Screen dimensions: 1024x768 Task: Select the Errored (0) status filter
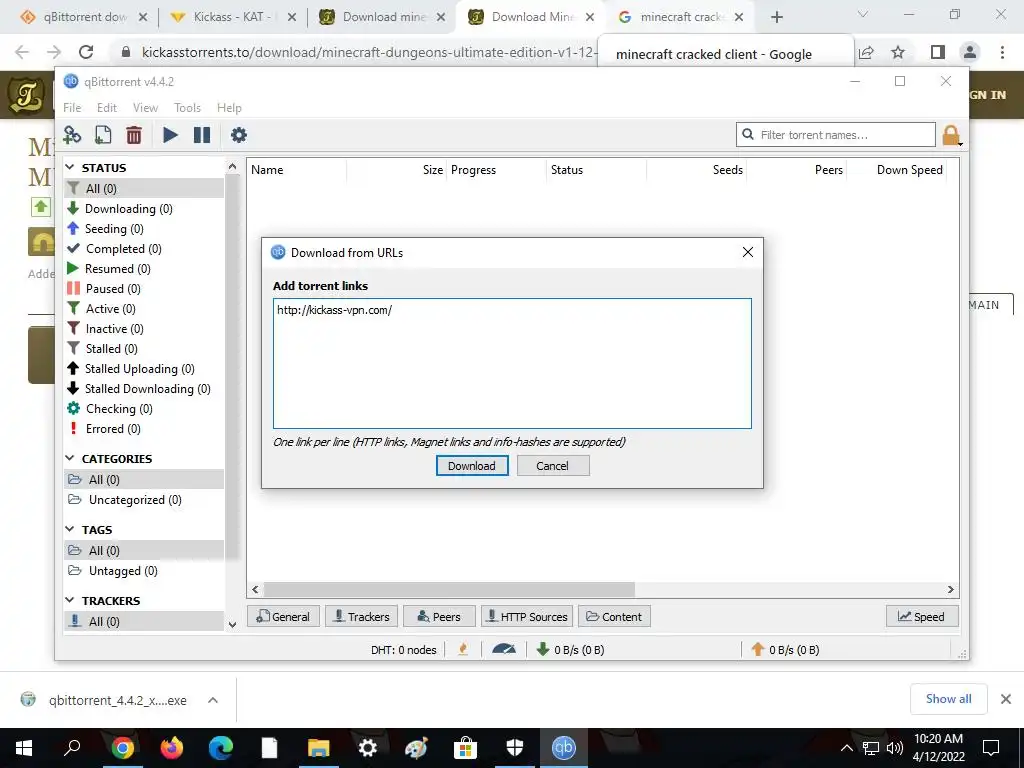[113, 429]
